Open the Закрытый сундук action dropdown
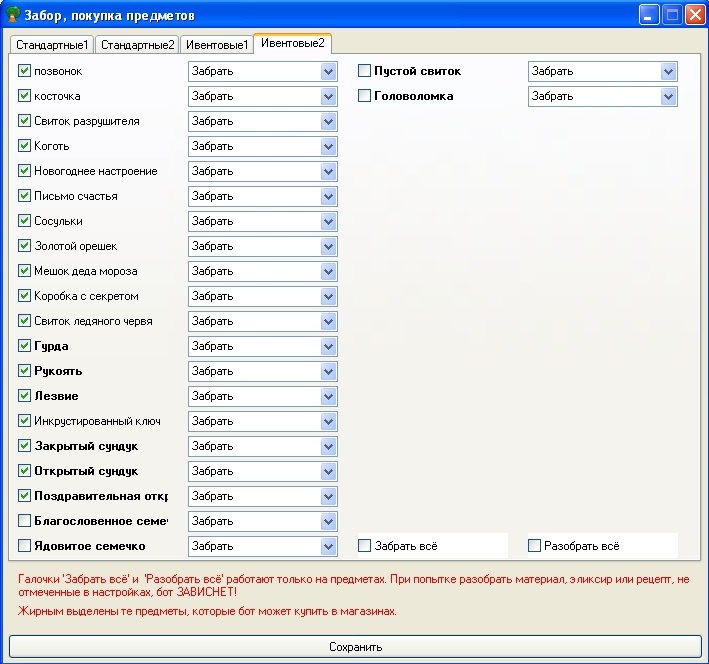 328,446
